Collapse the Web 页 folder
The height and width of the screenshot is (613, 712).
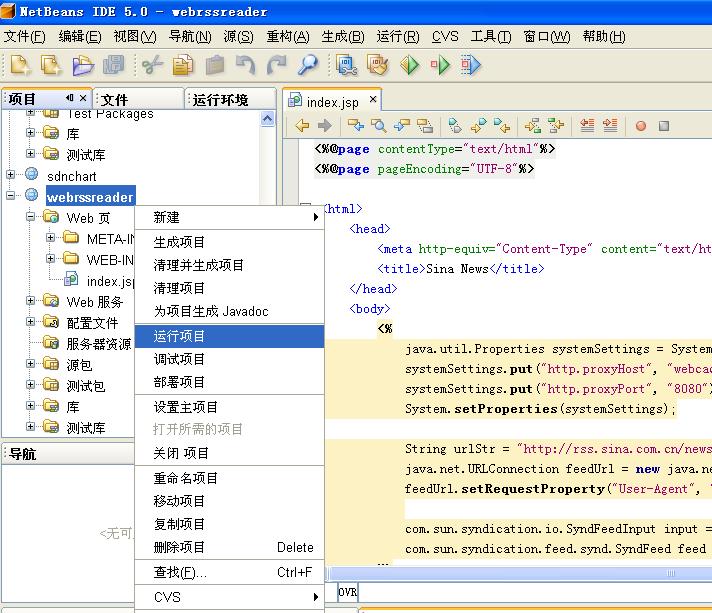tap(30, 217)
